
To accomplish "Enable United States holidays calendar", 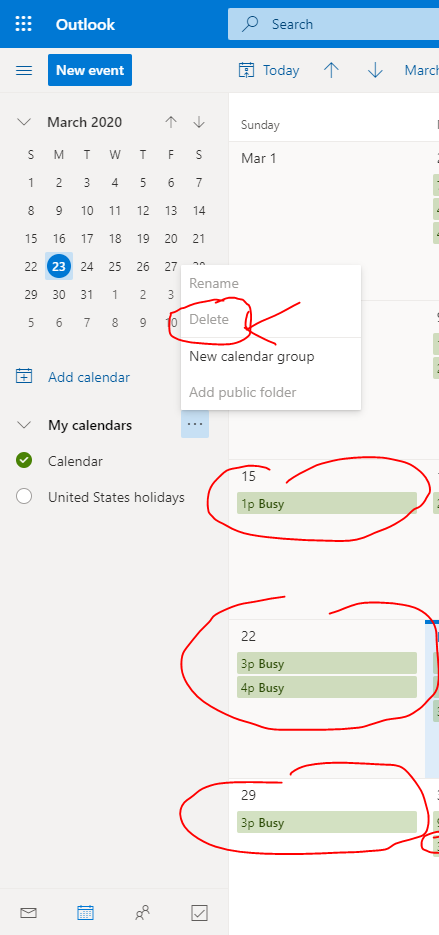I will click(x=24, y=497).
